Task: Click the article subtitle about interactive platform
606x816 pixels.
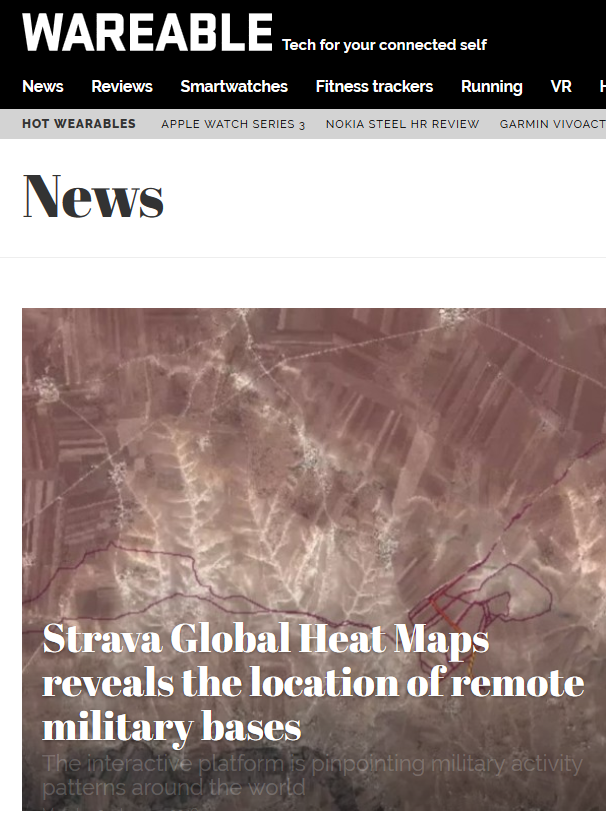Action: click(312, 775)
